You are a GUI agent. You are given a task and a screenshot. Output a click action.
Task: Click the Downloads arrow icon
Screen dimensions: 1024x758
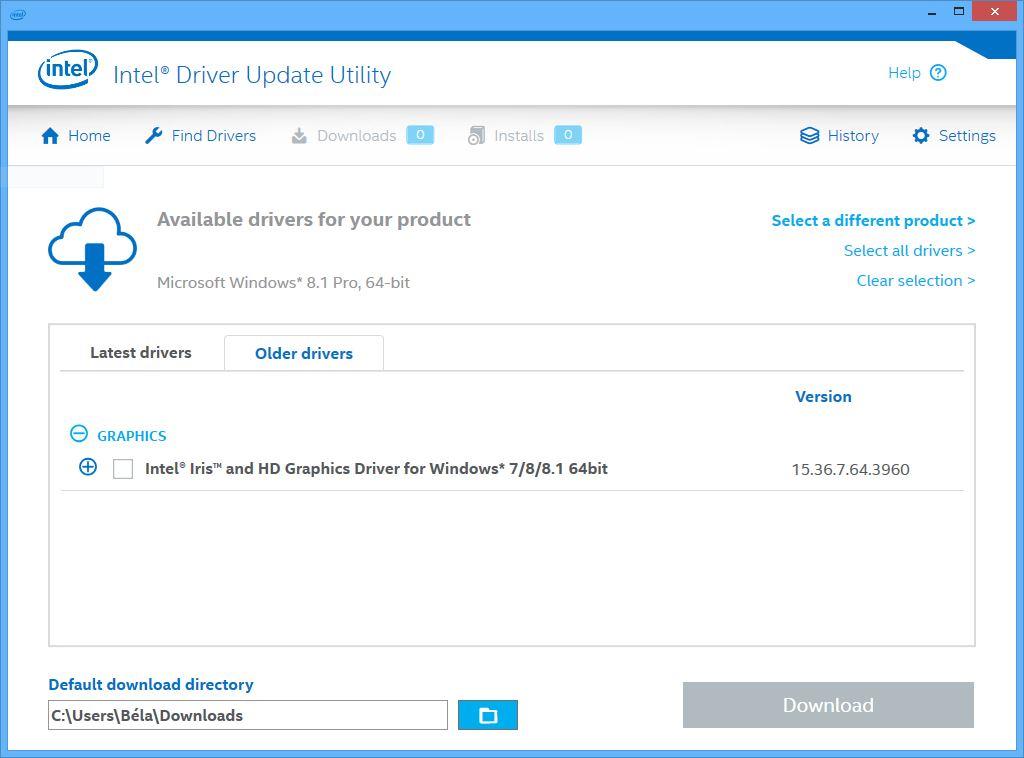[299, 136]
